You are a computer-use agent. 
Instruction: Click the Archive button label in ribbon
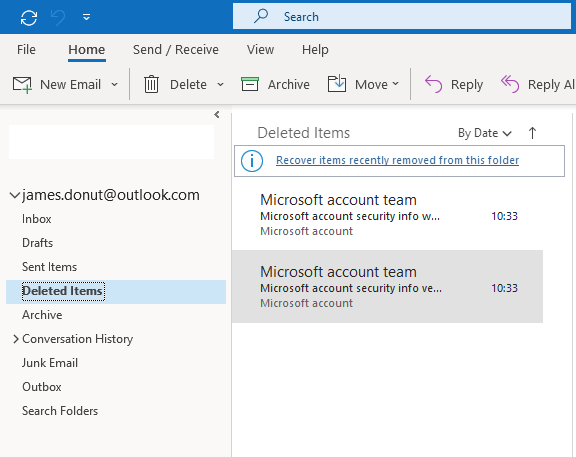click(x=289, y=84)
